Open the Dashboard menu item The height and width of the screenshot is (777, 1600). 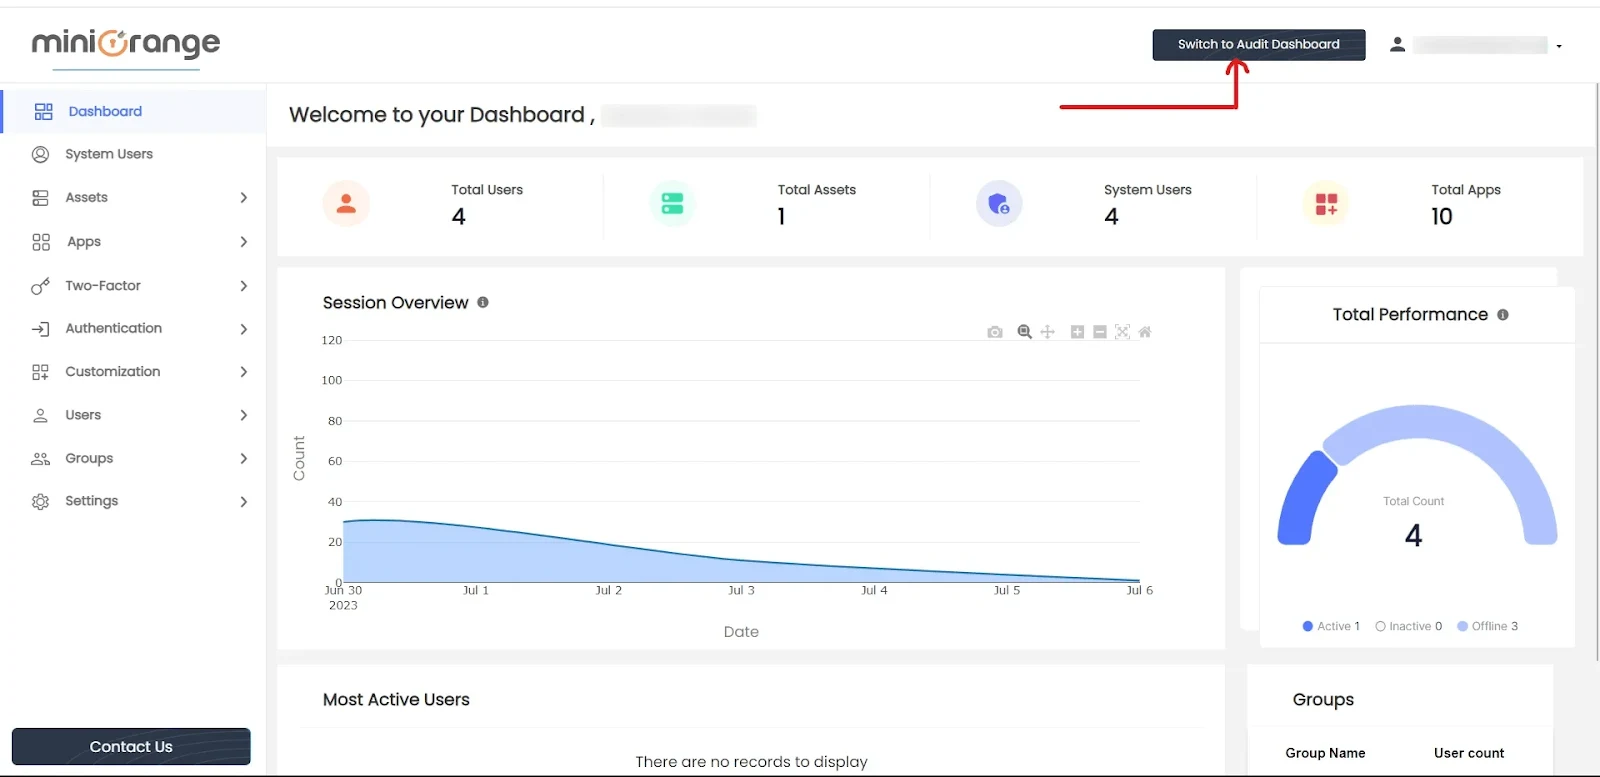[x=134, y=111]
